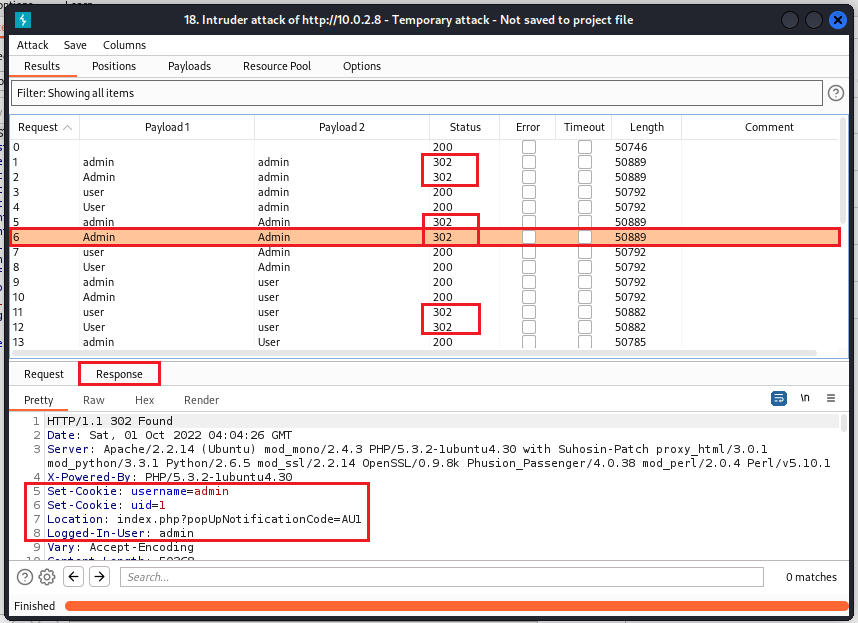The height and width of the screenshot is (623, 858).
Task: Open the search help icon at bottom left
Action: pyautogui.click(x=25, y=577)
